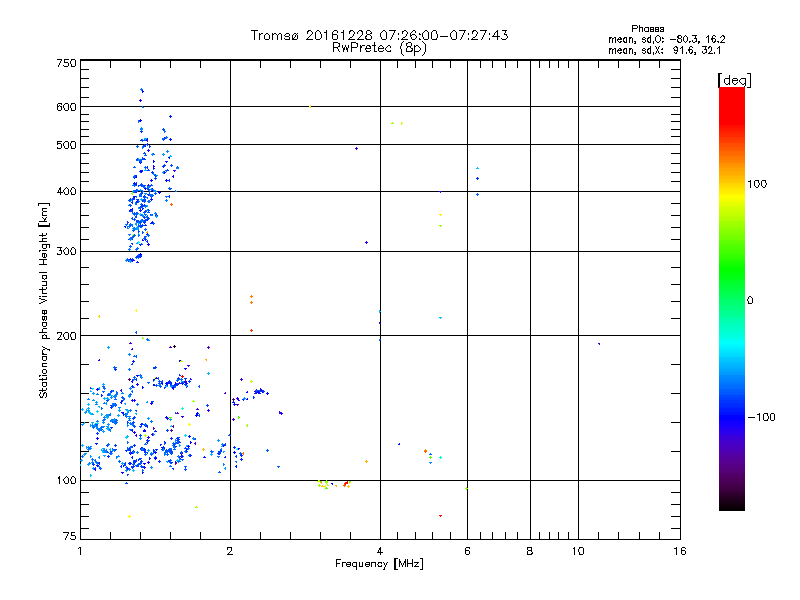Click the black bottom end of the colorbar

pos(732,503)
